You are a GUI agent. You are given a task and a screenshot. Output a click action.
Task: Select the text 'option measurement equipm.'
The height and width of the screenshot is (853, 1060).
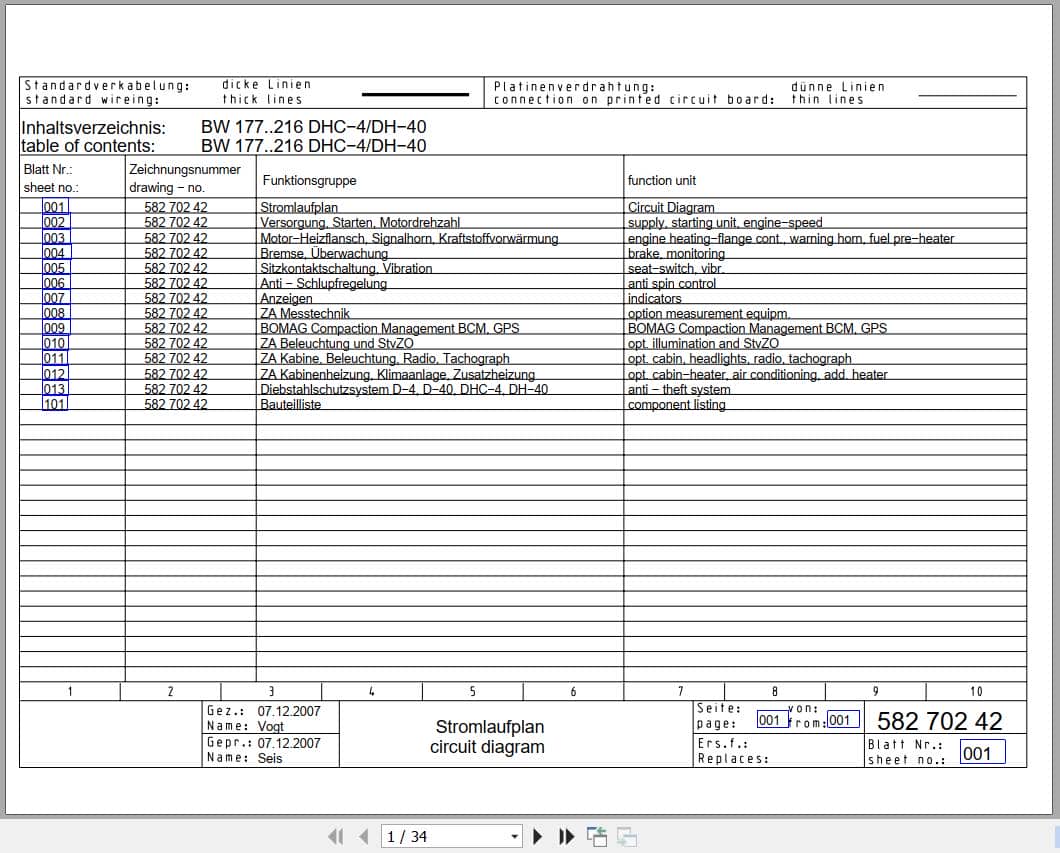point(708,313)
